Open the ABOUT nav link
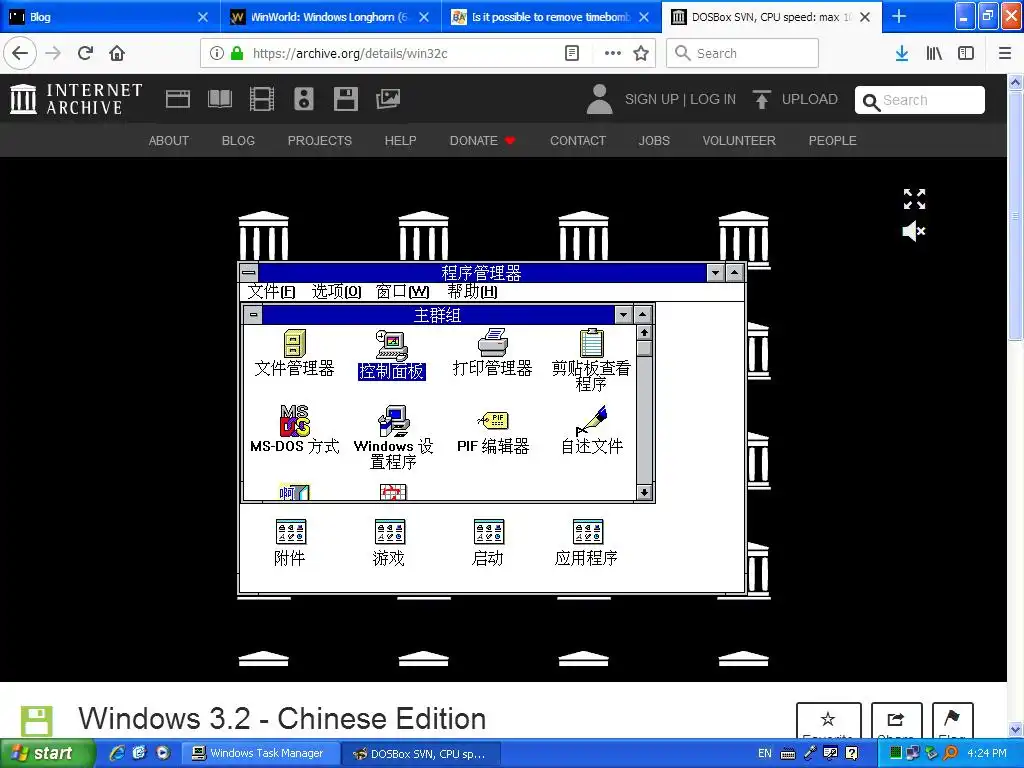This screenshot has width=1024, height=768. point(168,140)
